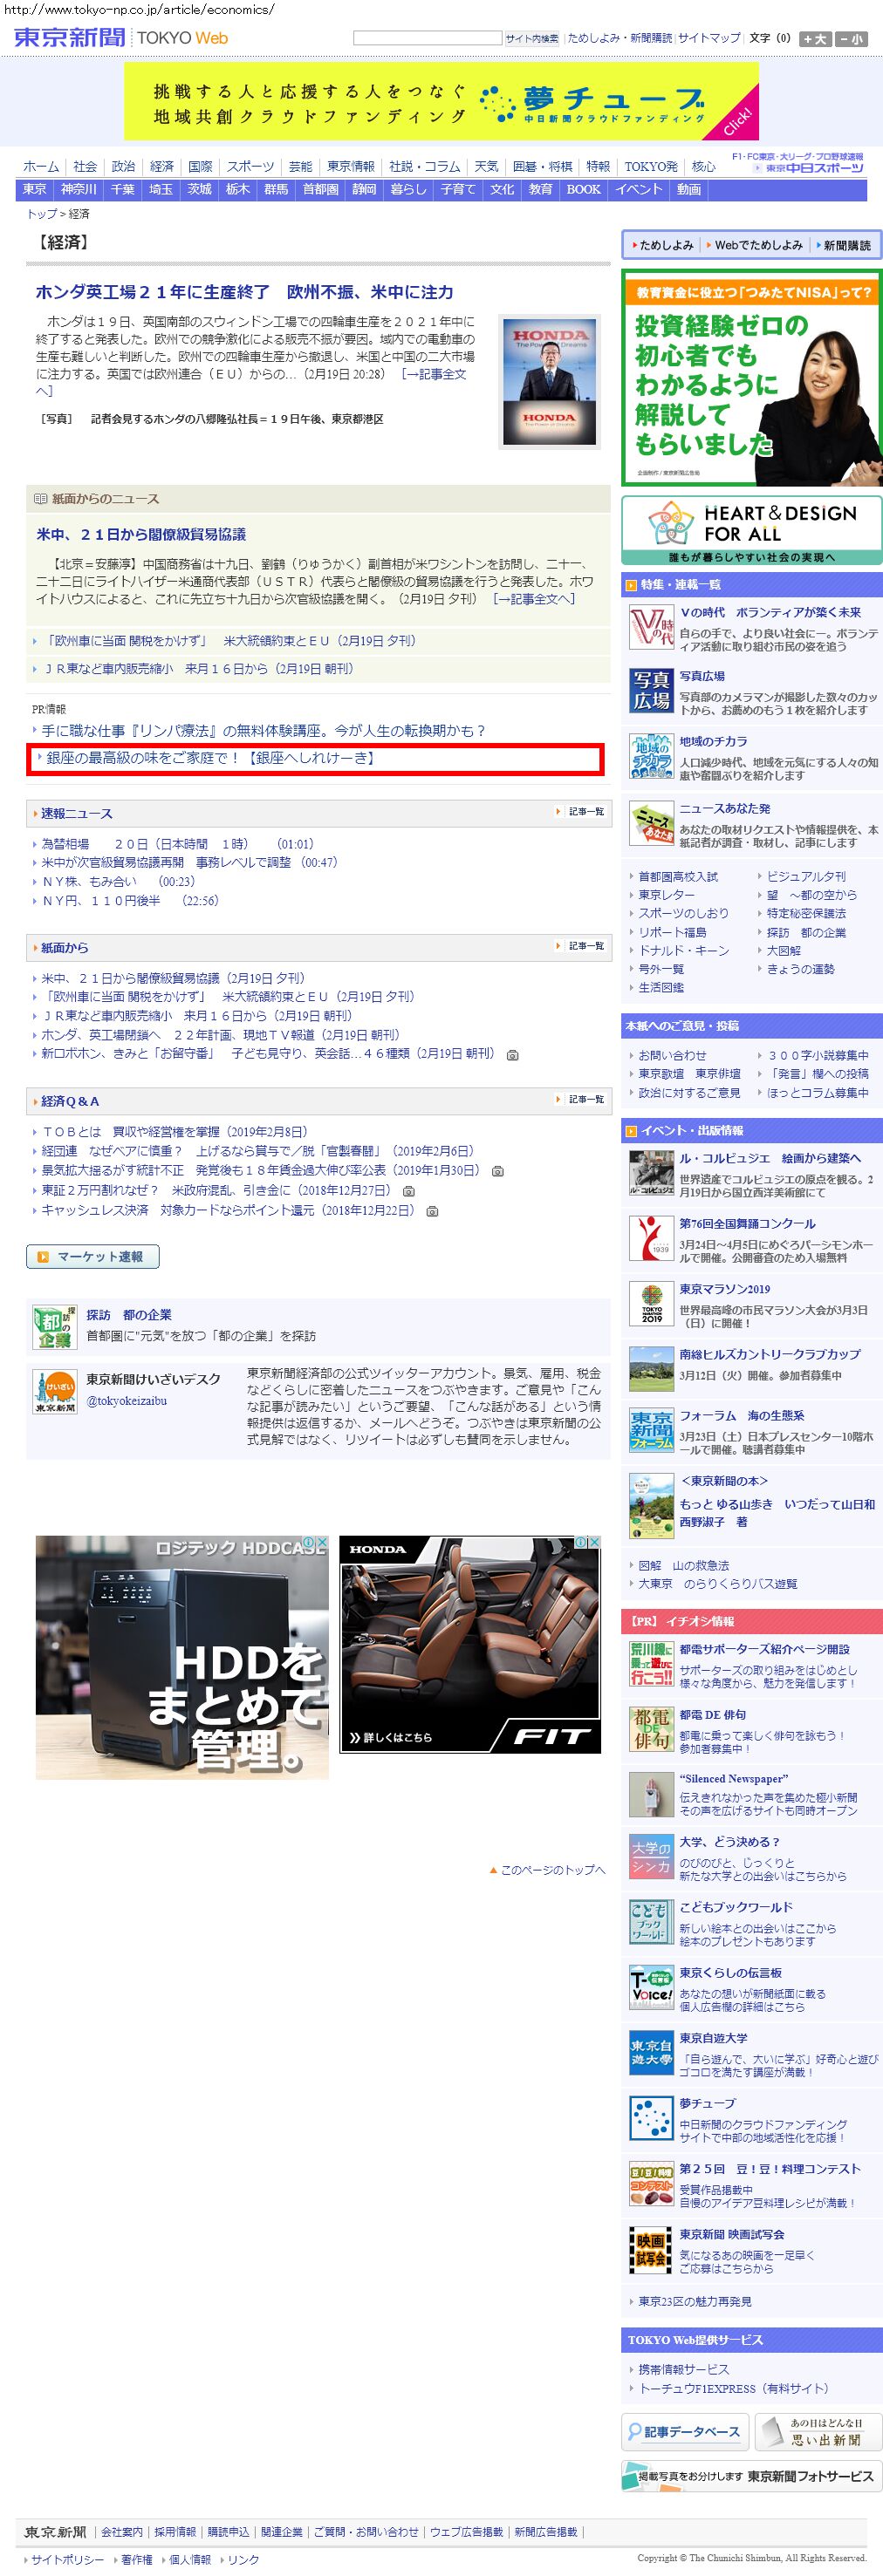
Task: Click the Vの時代 icon
Action: 651,629
